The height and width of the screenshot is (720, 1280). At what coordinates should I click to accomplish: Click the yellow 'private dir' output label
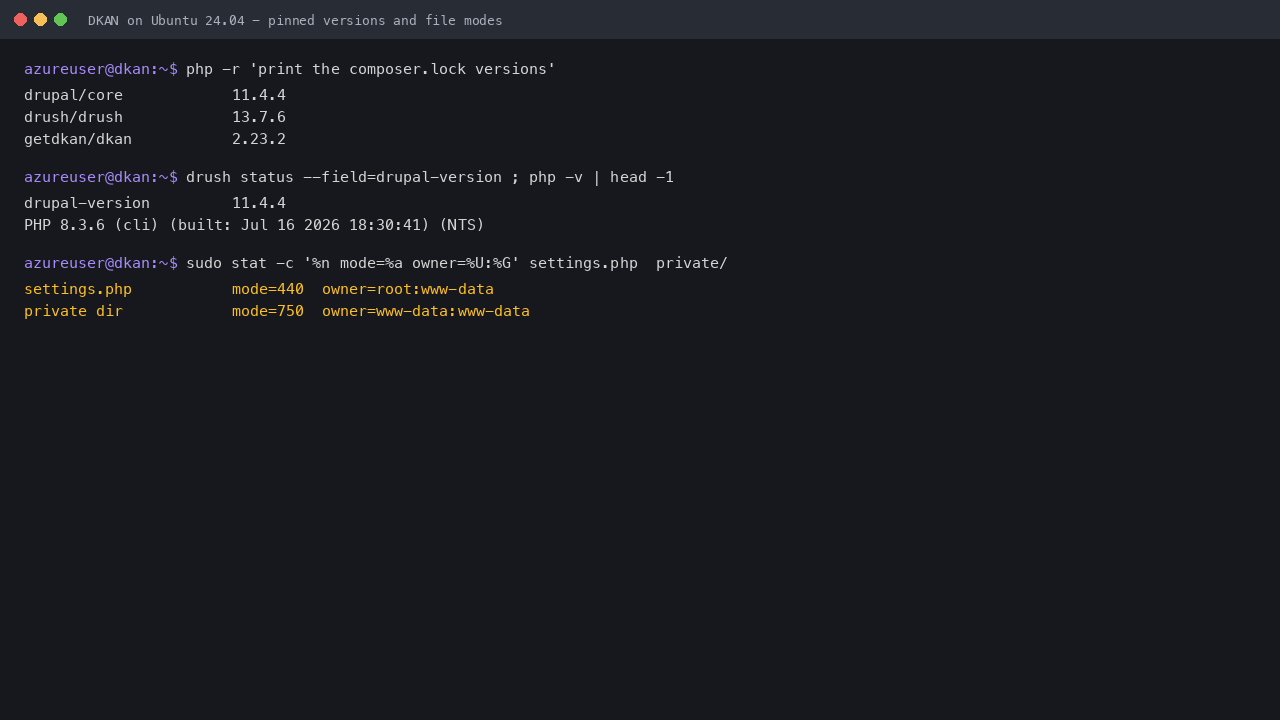[74, 311]
